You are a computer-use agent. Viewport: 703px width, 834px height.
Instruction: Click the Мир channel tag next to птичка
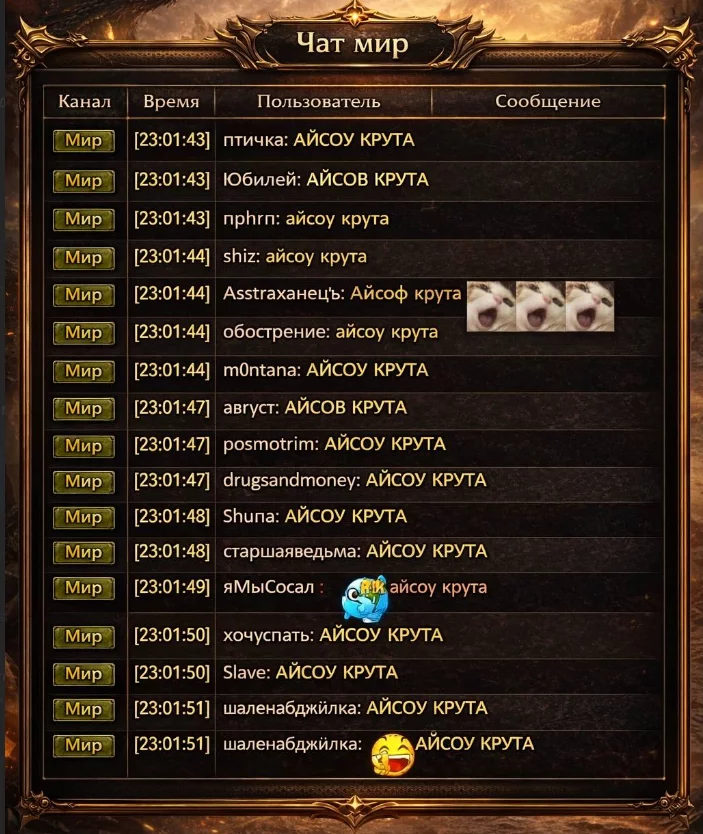tap(83, 141)
